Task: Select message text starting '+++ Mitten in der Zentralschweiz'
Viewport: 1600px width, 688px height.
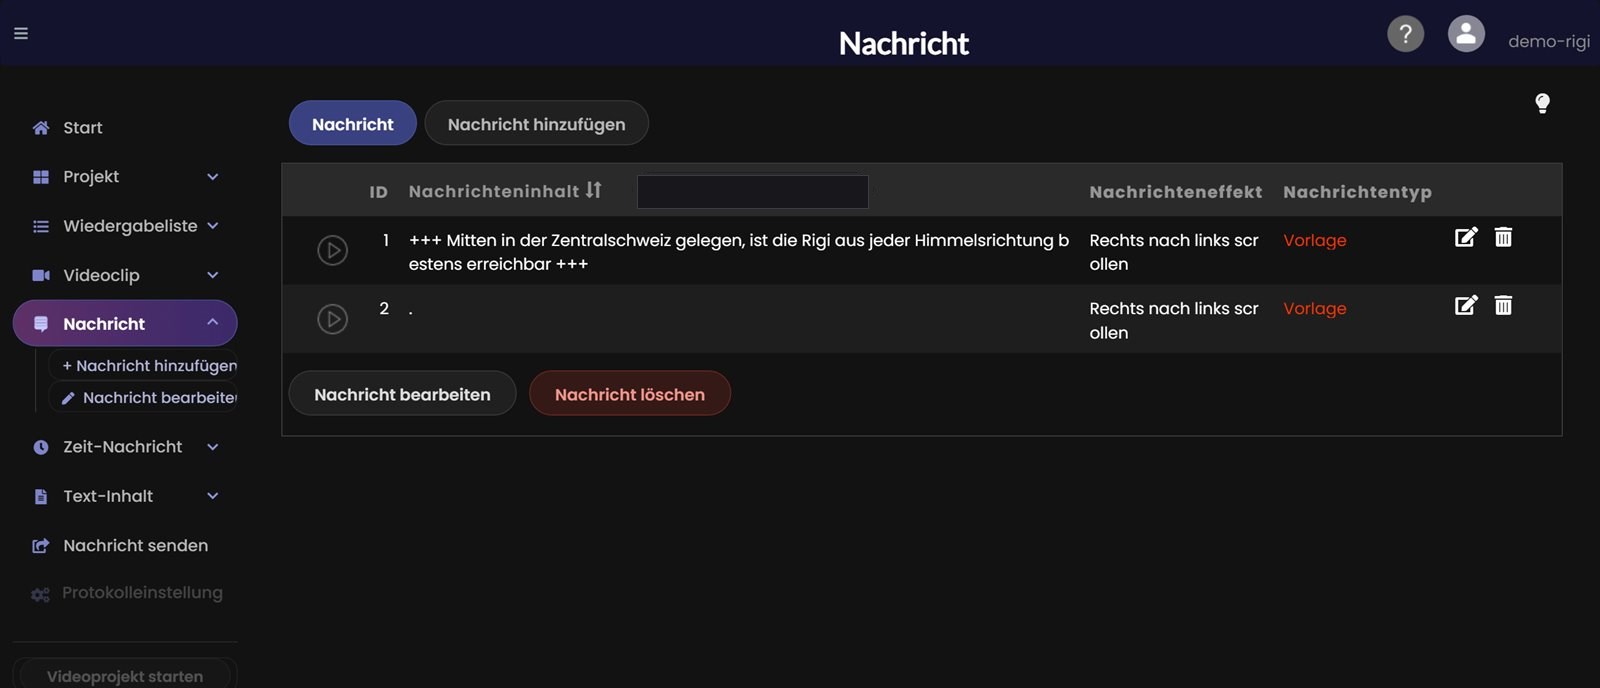Action: click(739, 252)
